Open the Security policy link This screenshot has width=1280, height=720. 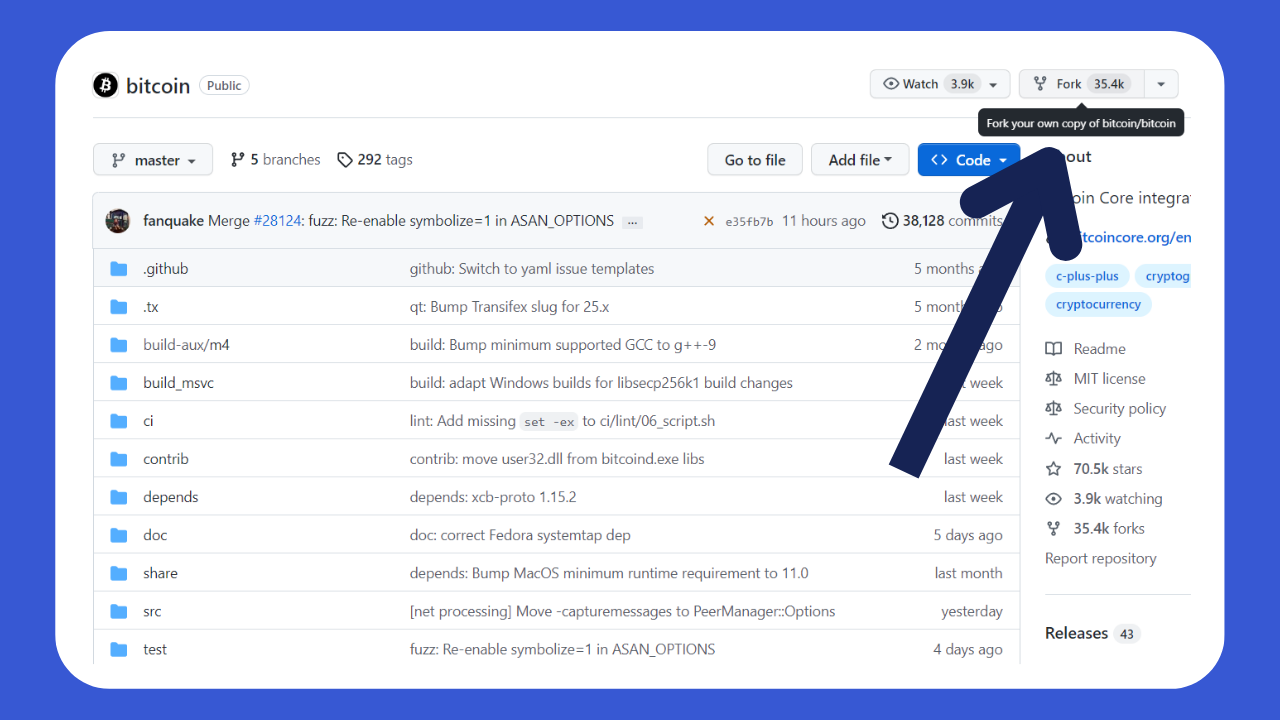(x=1120, y=409)
